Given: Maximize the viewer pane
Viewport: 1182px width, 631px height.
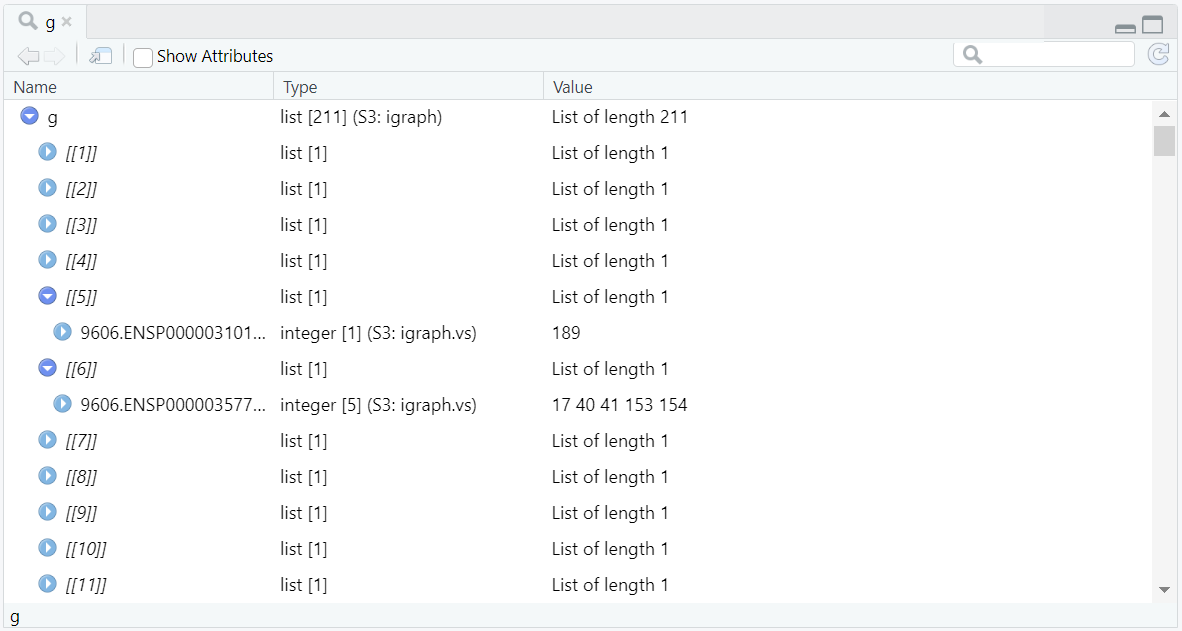Looking at the screenshot, I should click(x=1153, y=26).
